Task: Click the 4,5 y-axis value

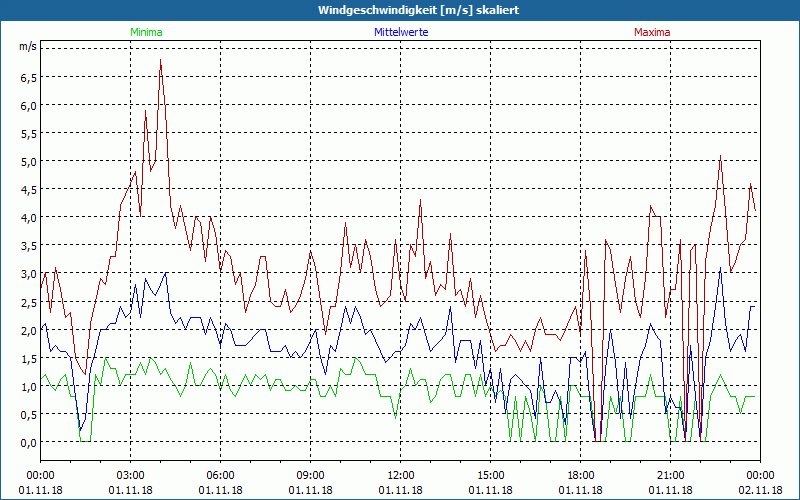Action: tap(29, 190)
